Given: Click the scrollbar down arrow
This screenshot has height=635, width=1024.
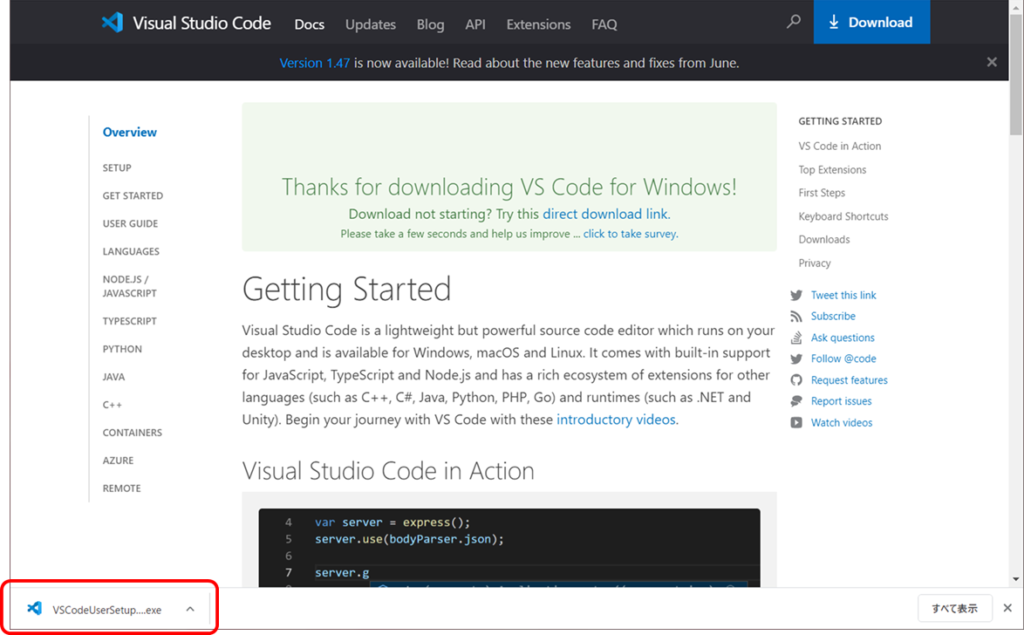Looking at the screenshot, I should click(x=1016, y=579).
